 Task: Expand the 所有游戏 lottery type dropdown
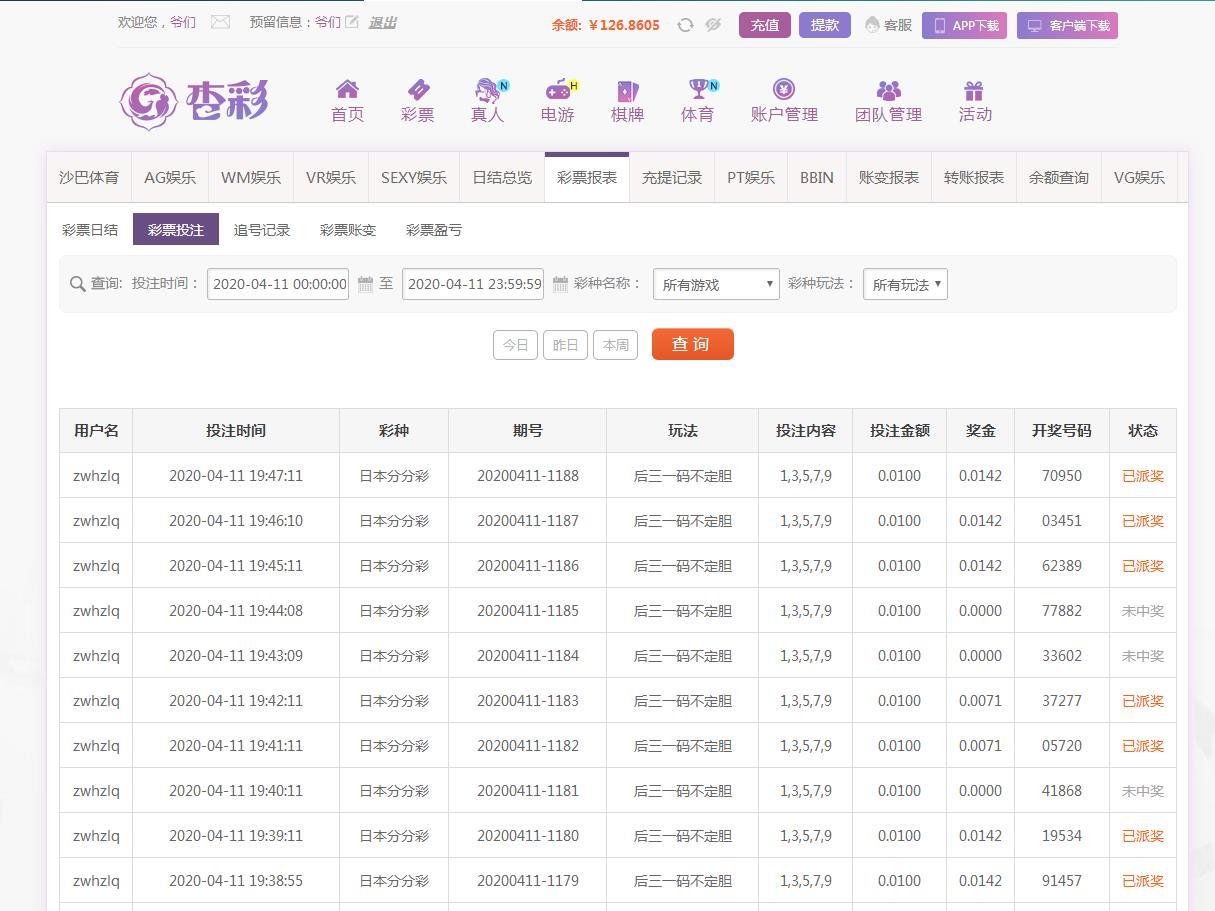tap(715, 284)
